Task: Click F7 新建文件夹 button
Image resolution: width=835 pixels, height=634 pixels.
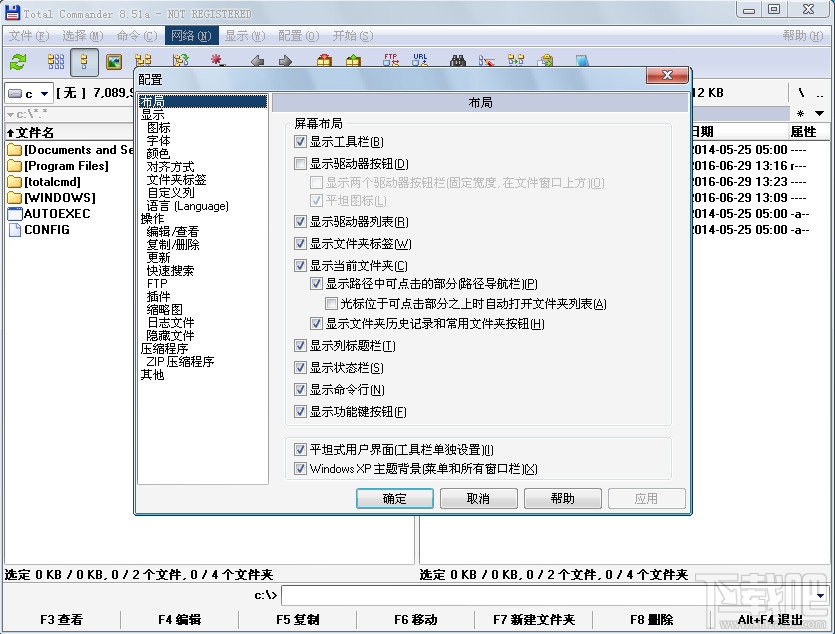Action: 534,619
